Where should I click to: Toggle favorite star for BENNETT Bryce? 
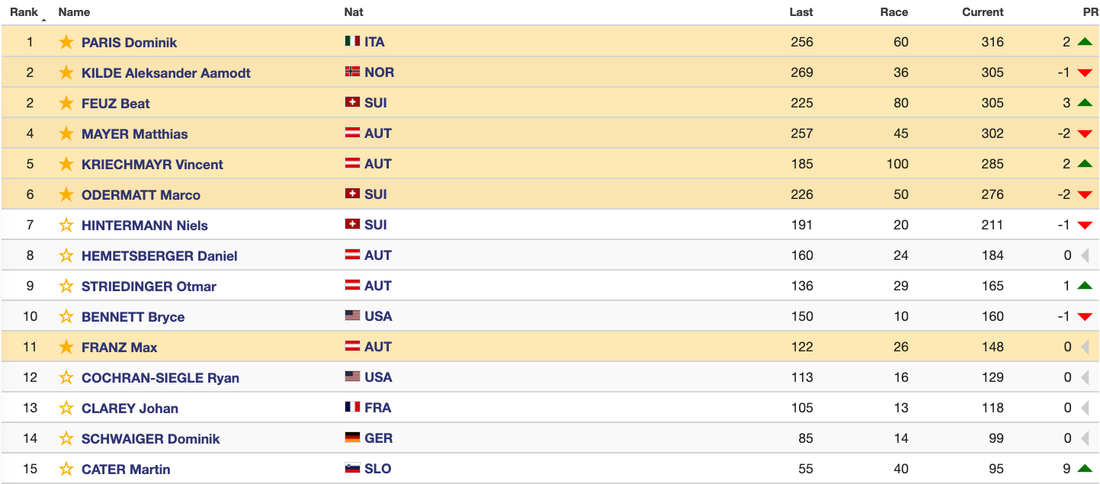coord(66,316)
